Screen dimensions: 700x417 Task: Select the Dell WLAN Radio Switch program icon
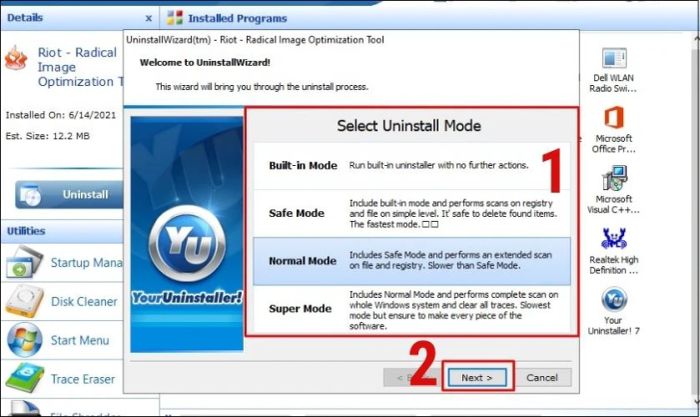[614, 58]
